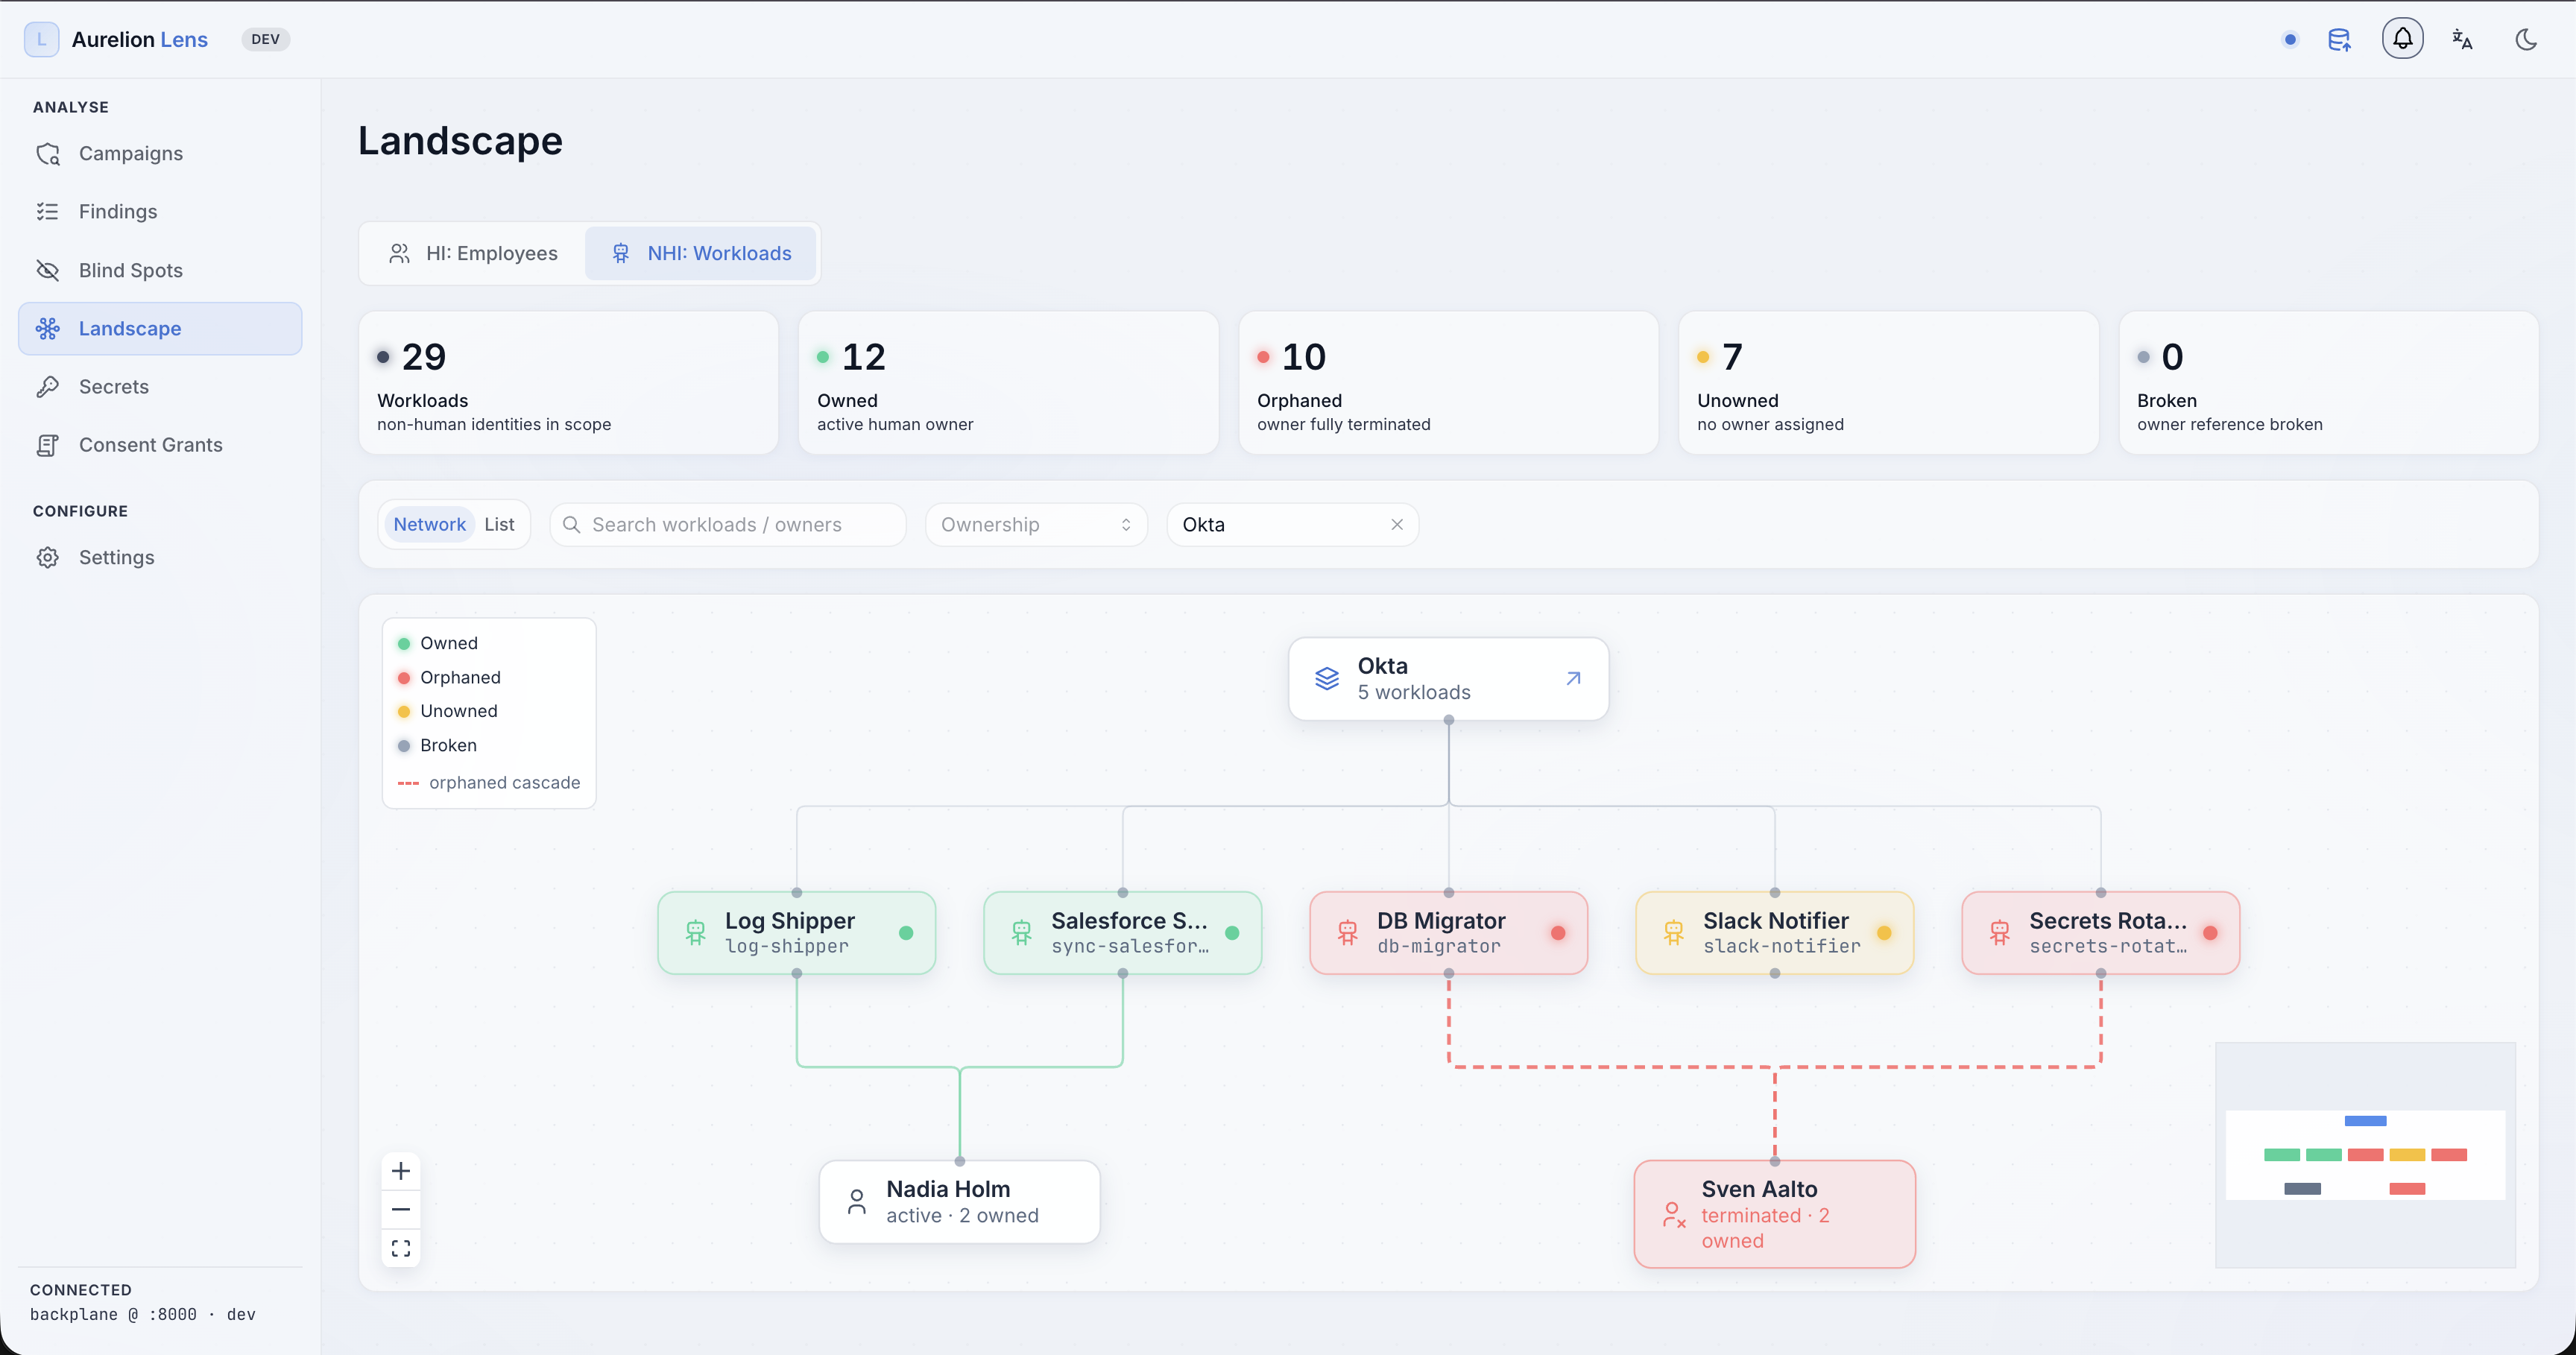Expand the Ownership dropdown
The image size is (2576, 1355).
pos(1036,524)
